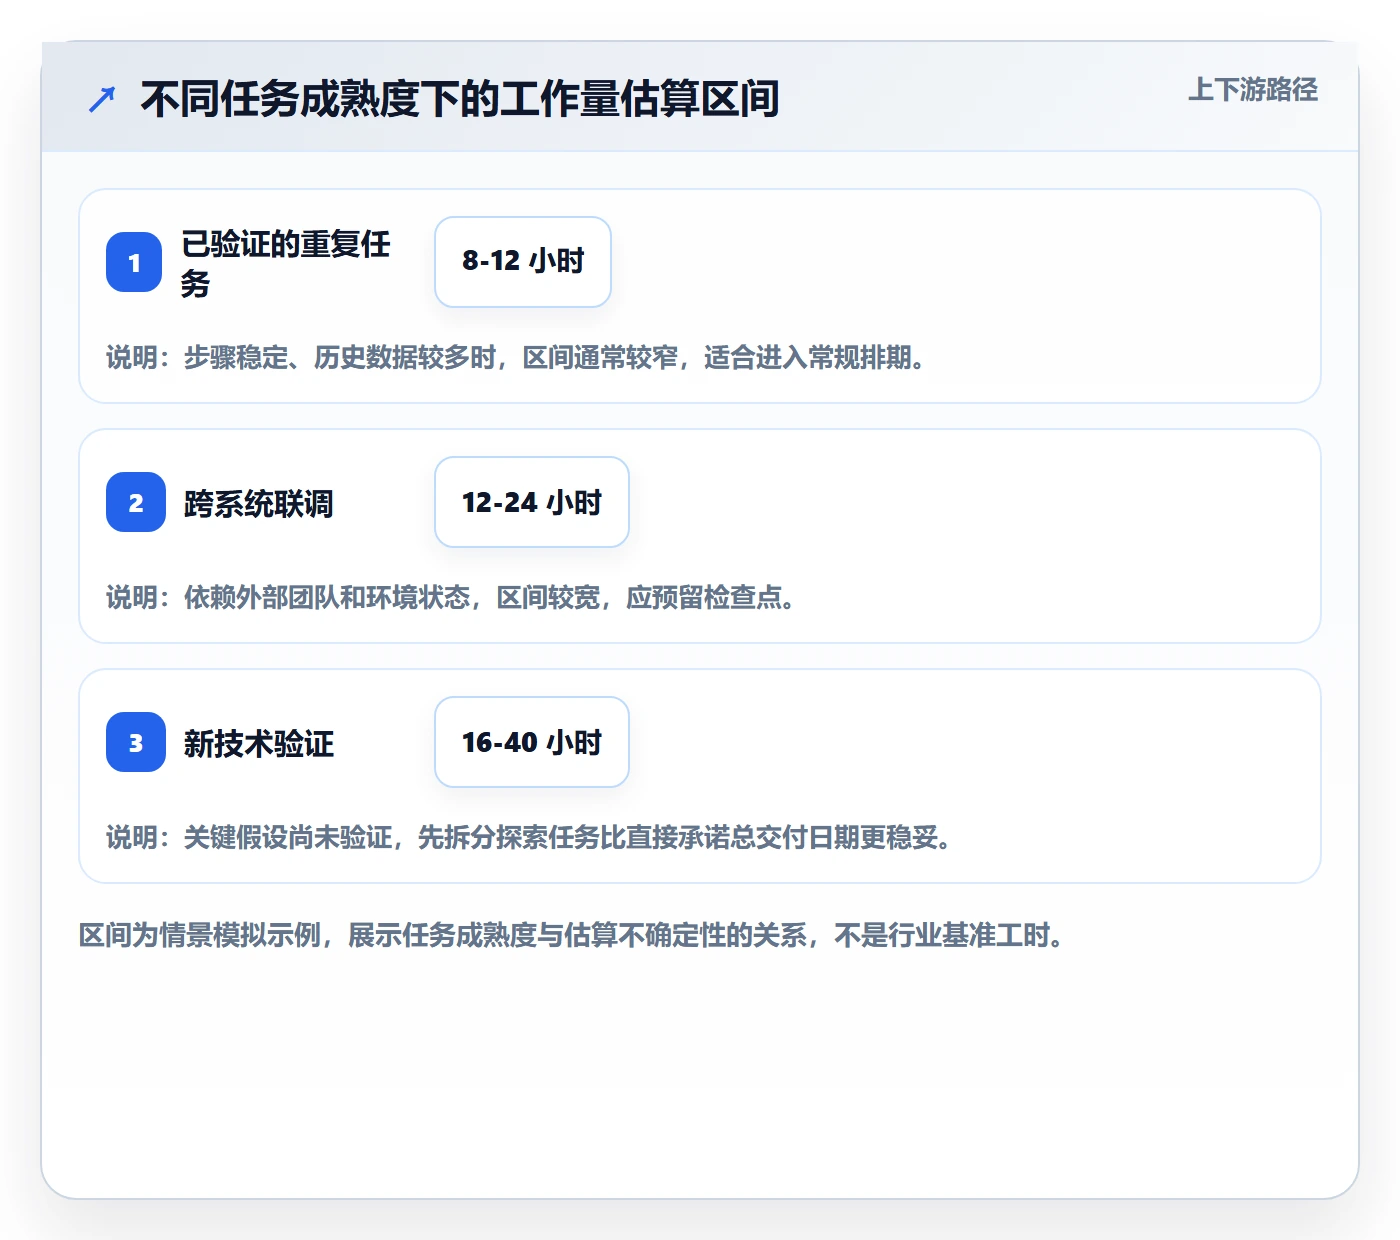Click the note starting 说明：依赖外部团队
The image size is (1400, 1240).
tap(451, 597)
